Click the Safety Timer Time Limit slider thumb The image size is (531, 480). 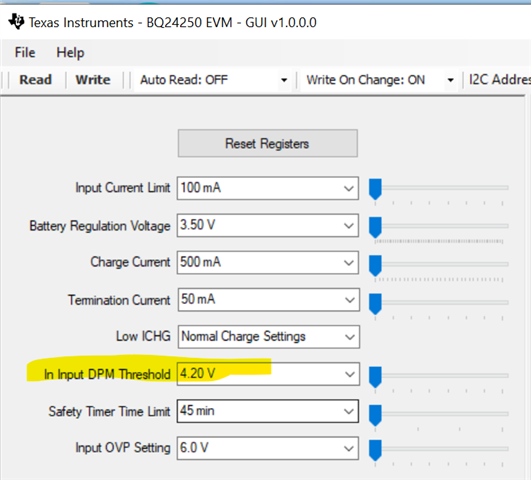point(375,415)
